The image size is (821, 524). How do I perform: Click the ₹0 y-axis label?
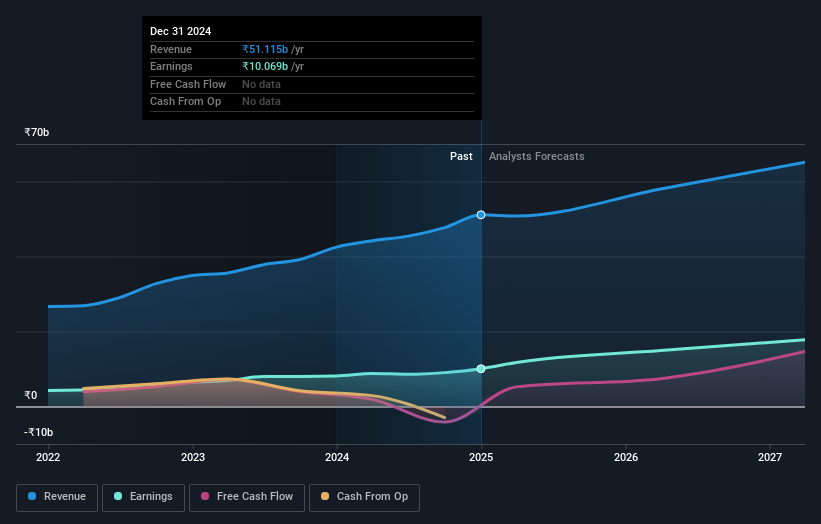click(31, 395)
